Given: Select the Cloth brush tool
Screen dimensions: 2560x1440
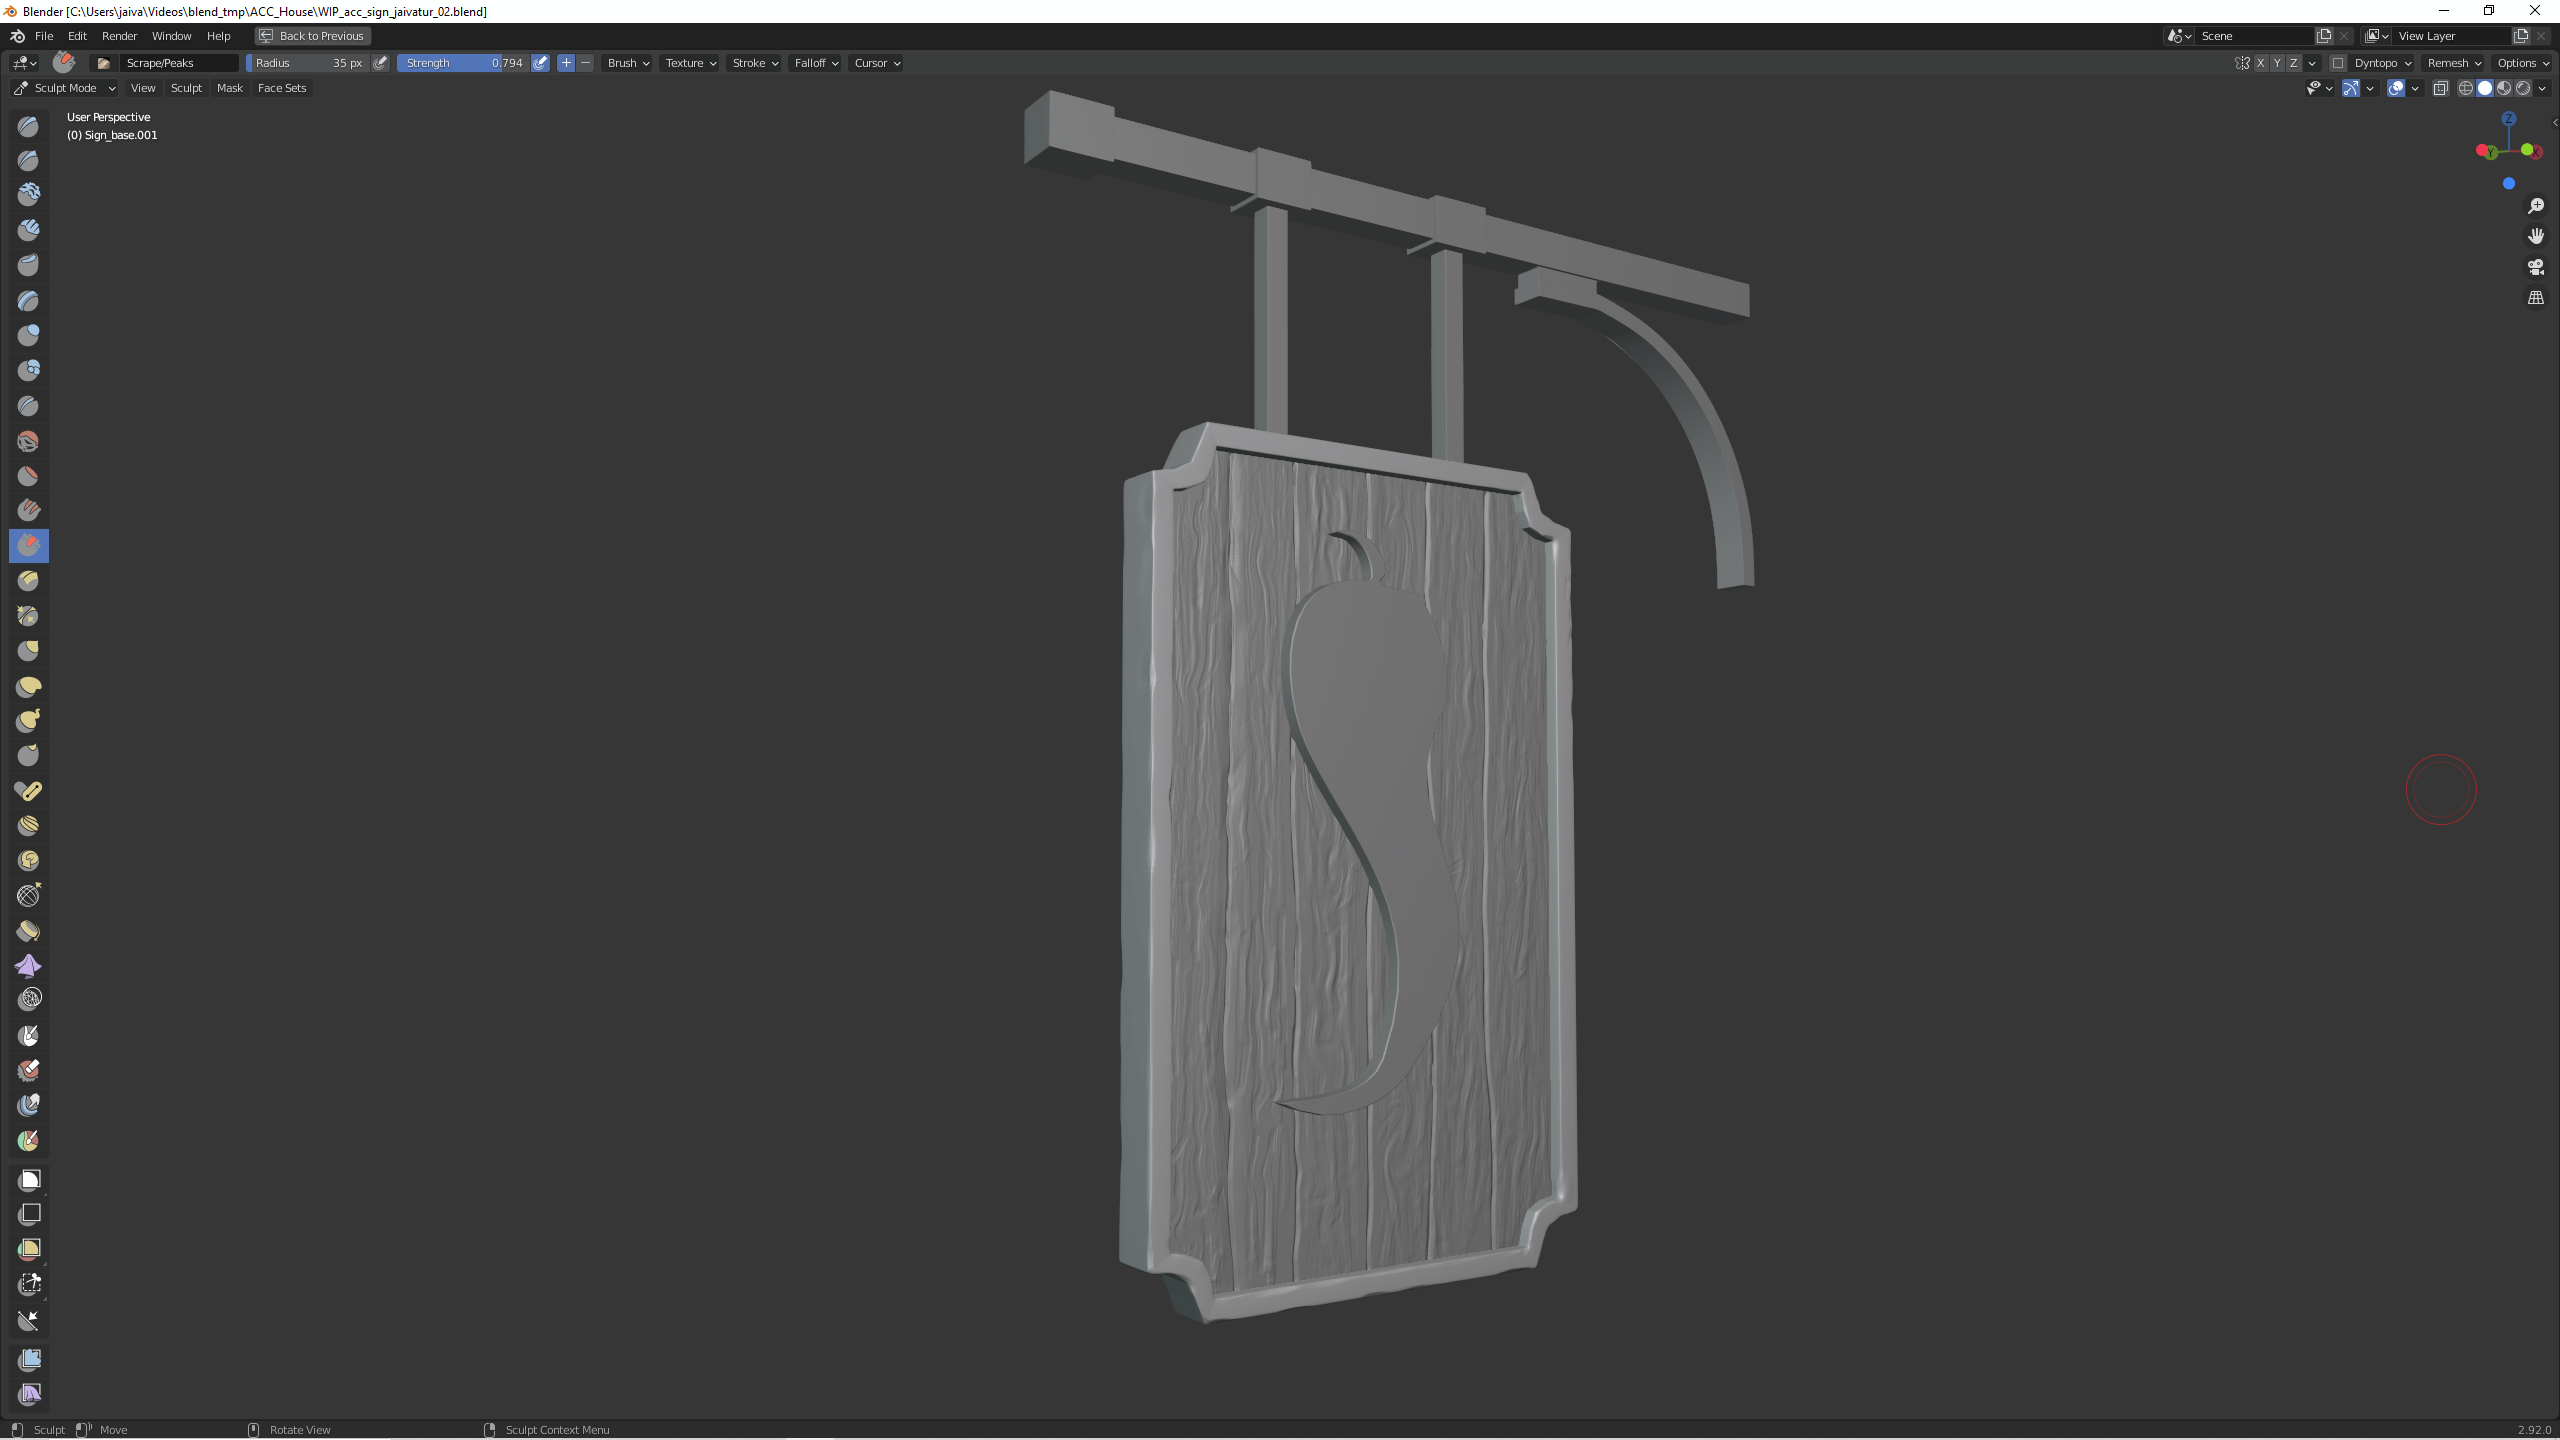Looking at the screenshot, I should 28,966.
